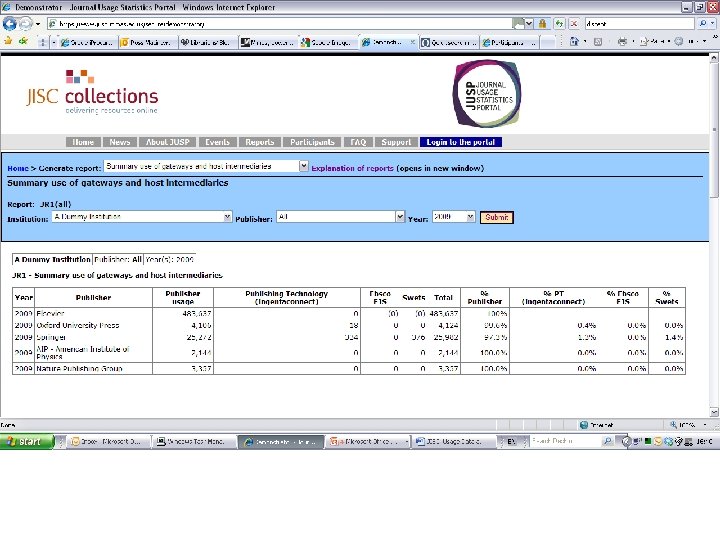Open the Favorites star icon
This screenshot has height=540, width=720.
(x=8, y=42)
